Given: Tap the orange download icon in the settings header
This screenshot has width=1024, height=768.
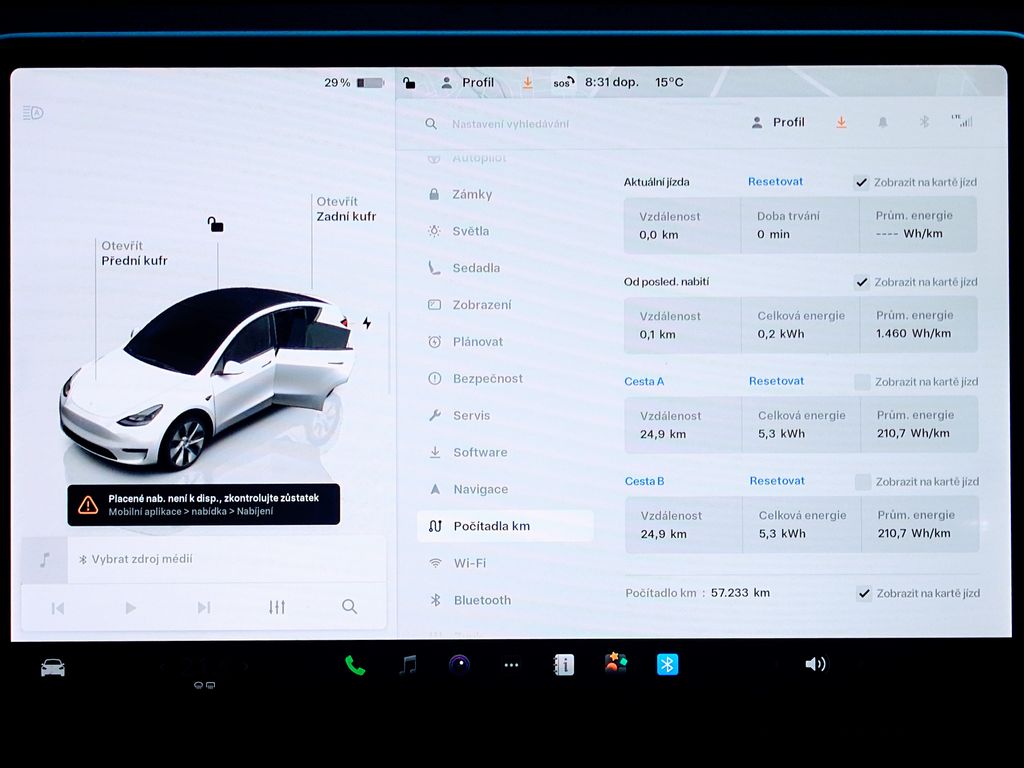Looking at the screenshot, I should click(841, 122).
